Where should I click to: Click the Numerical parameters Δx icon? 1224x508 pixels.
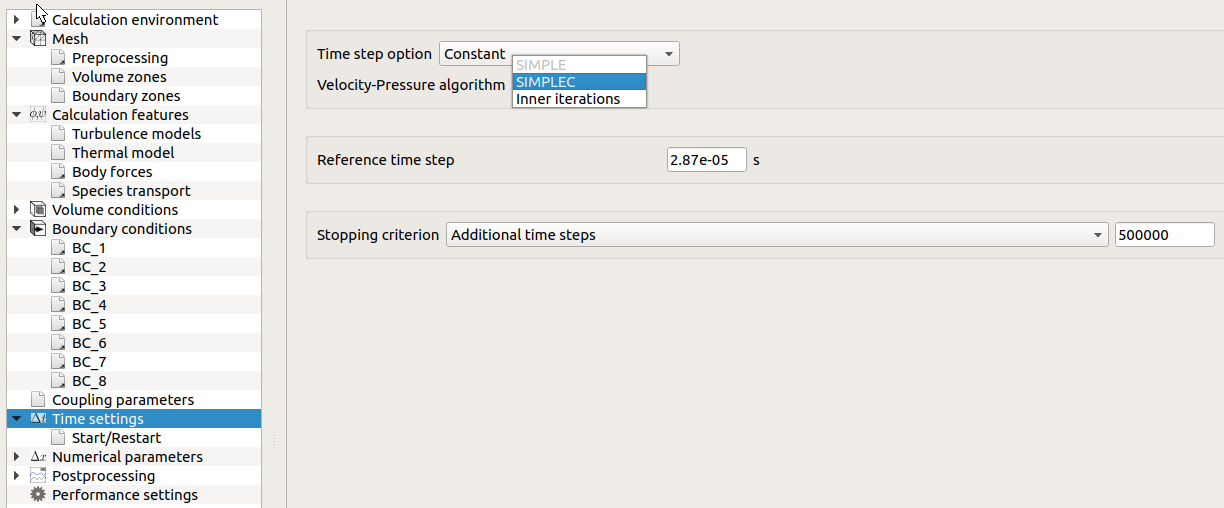click(39, 457)
